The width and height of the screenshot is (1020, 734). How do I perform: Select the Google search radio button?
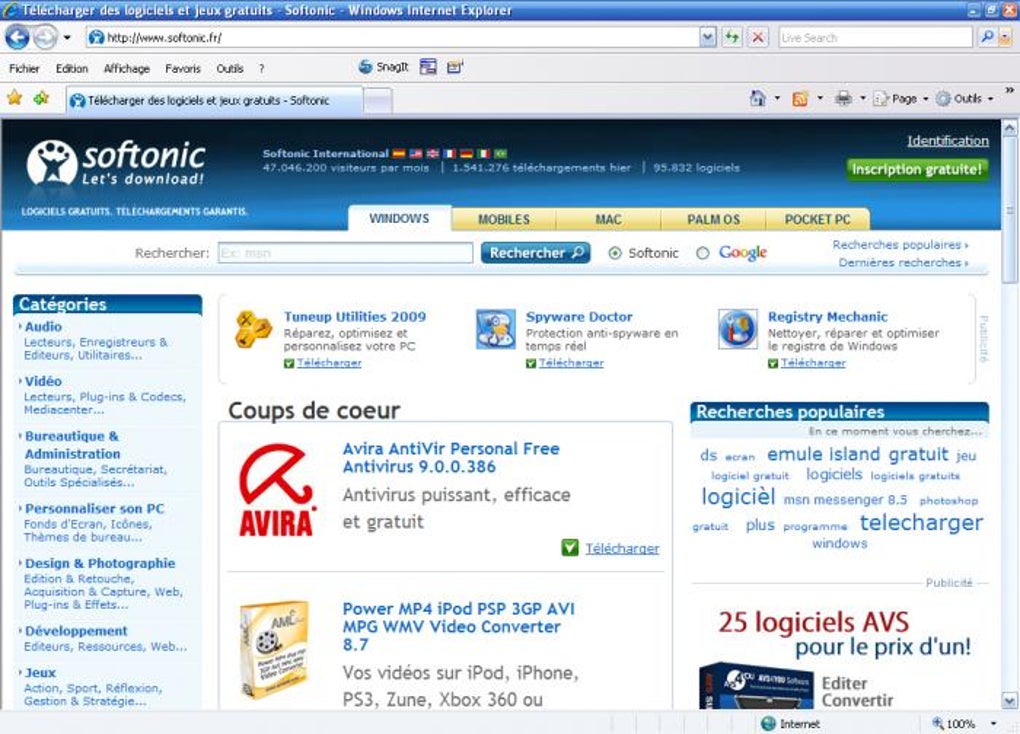pos(703,253)
